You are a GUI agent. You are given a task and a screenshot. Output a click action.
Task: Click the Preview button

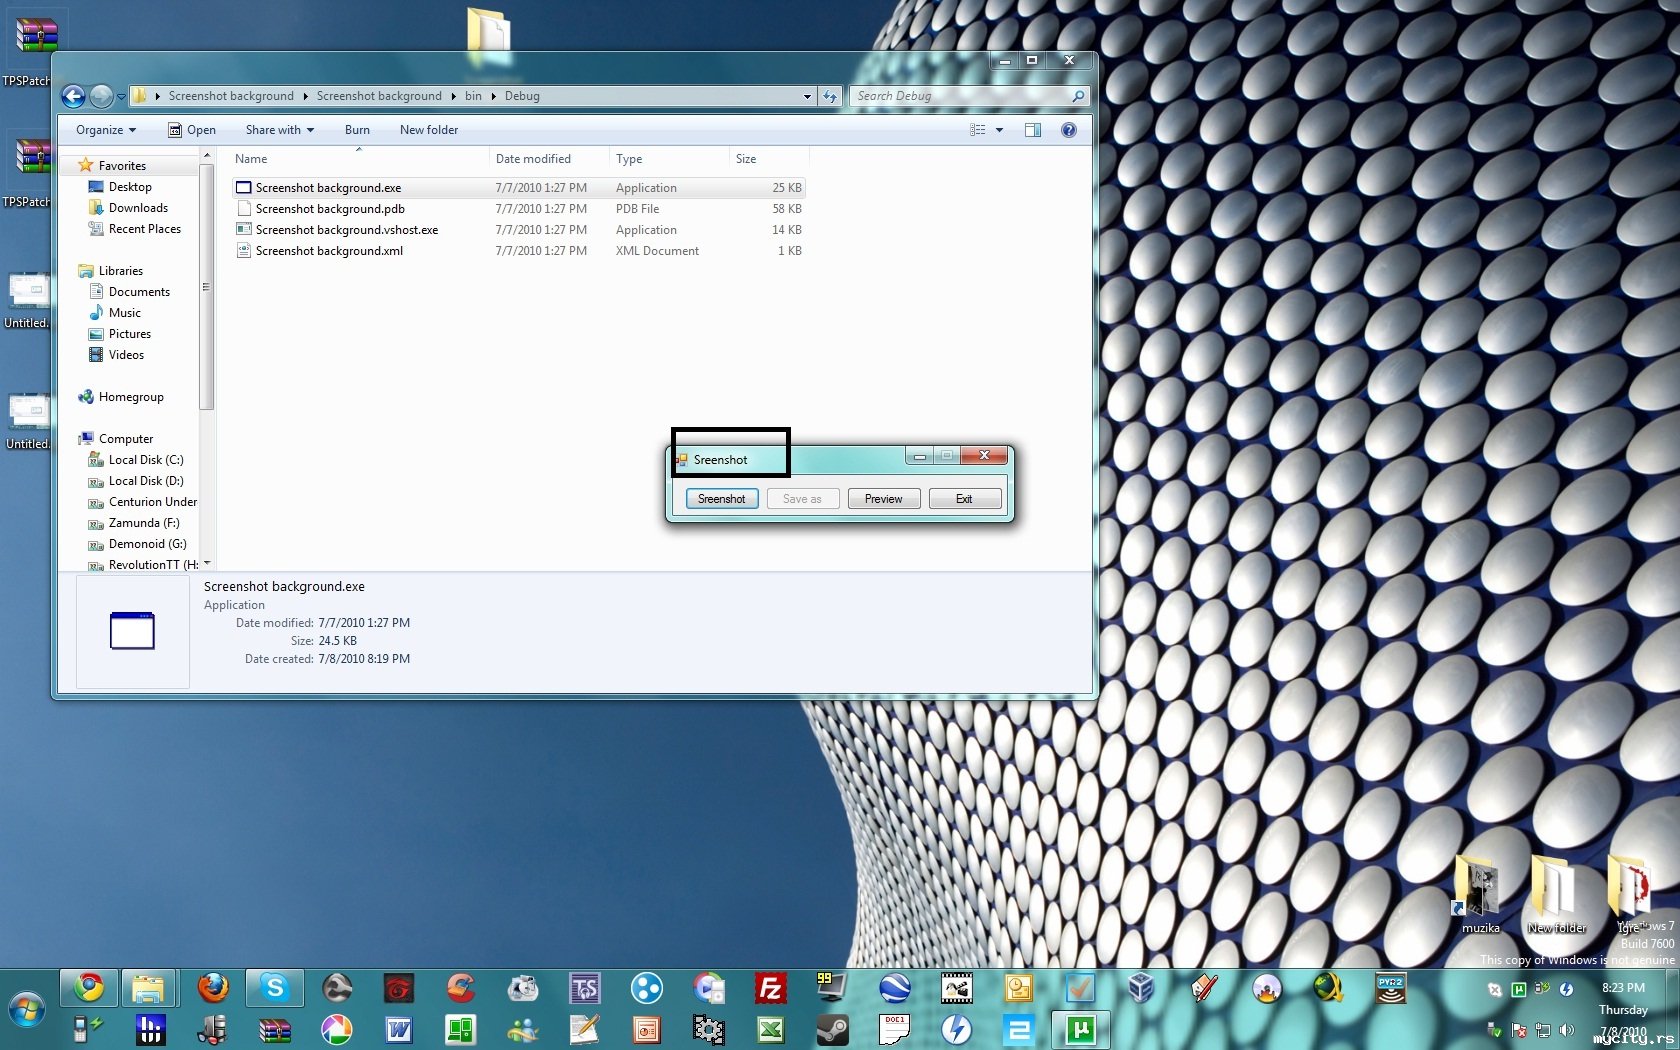(884, 498)
